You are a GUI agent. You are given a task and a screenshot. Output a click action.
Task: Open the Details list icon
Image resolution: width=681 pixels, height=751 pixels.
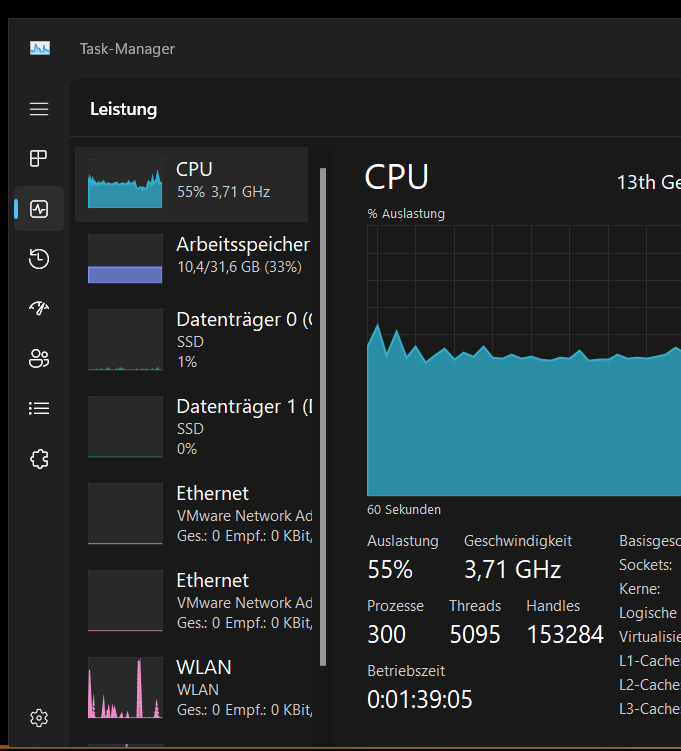(39, 409)
